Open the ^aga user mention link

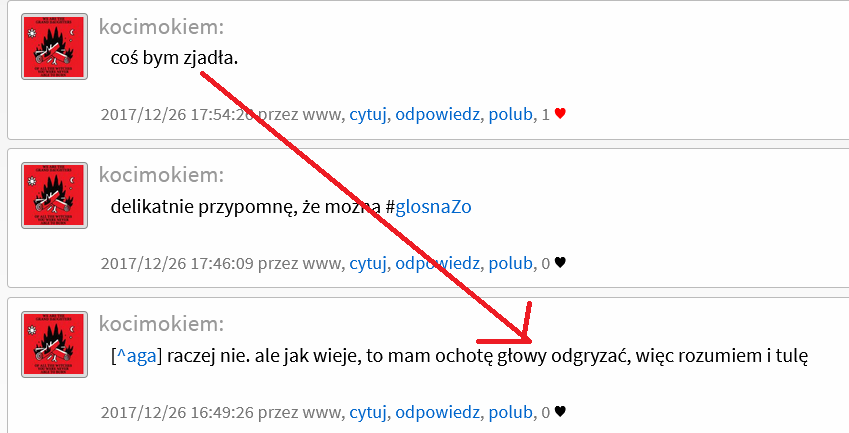click(139, 356)
